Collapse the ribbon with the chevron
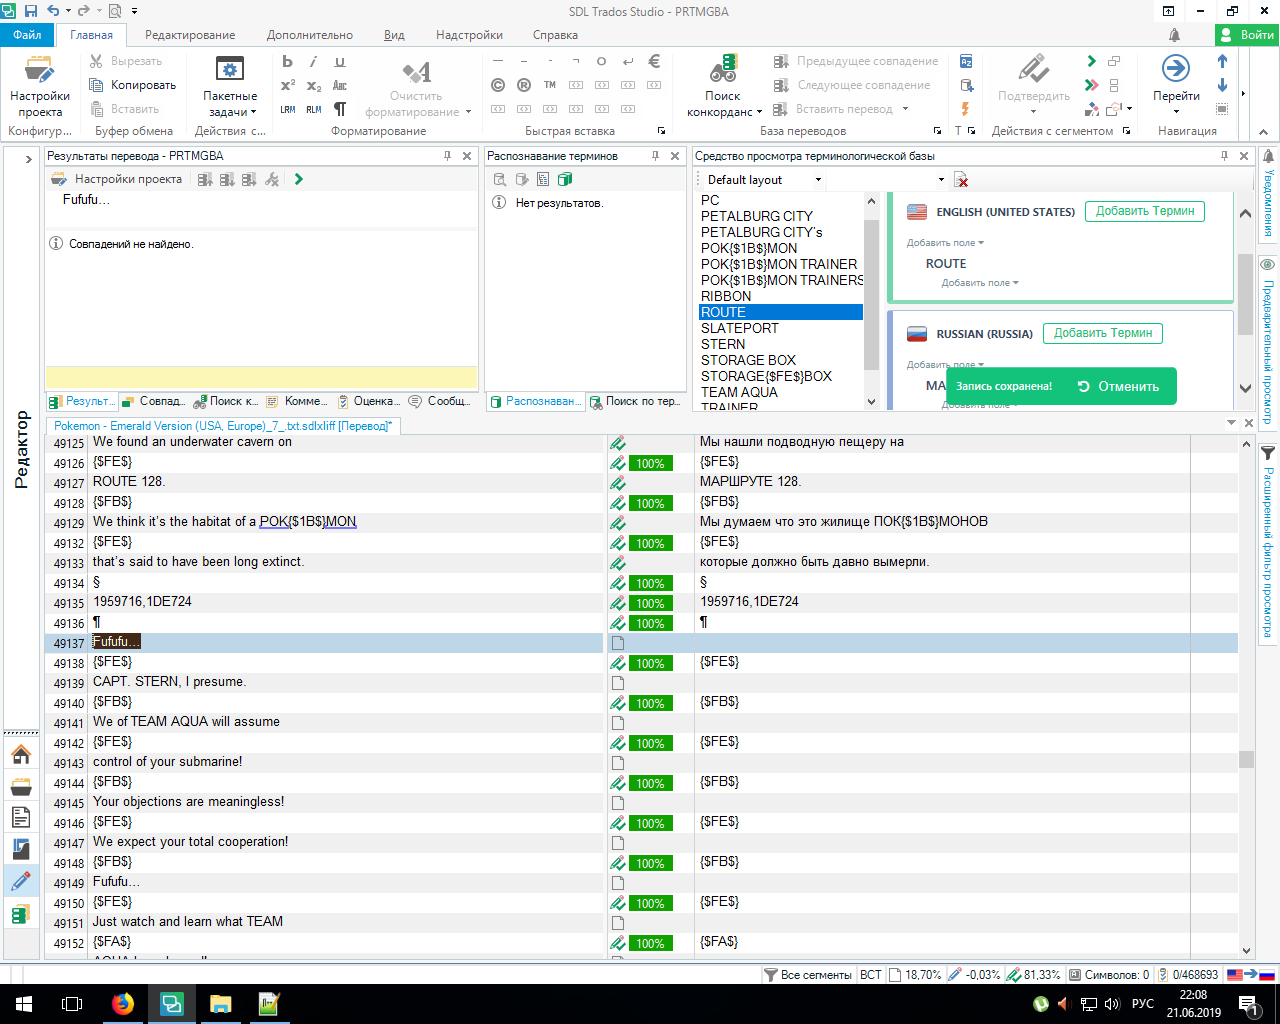Image resolution: width=1280 pixels, height=1024 pixels. (x=1262, y=131)
